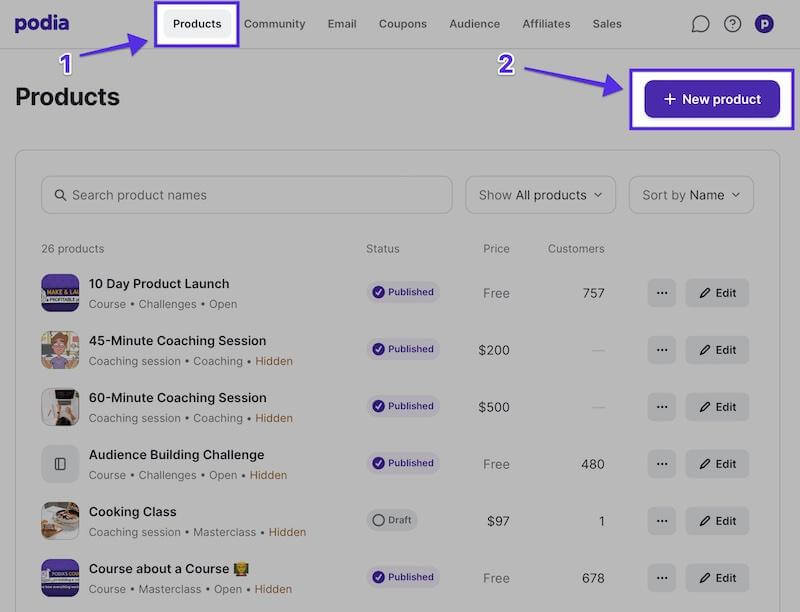Open more options for 10 Day Product Launch

[661, 293]
